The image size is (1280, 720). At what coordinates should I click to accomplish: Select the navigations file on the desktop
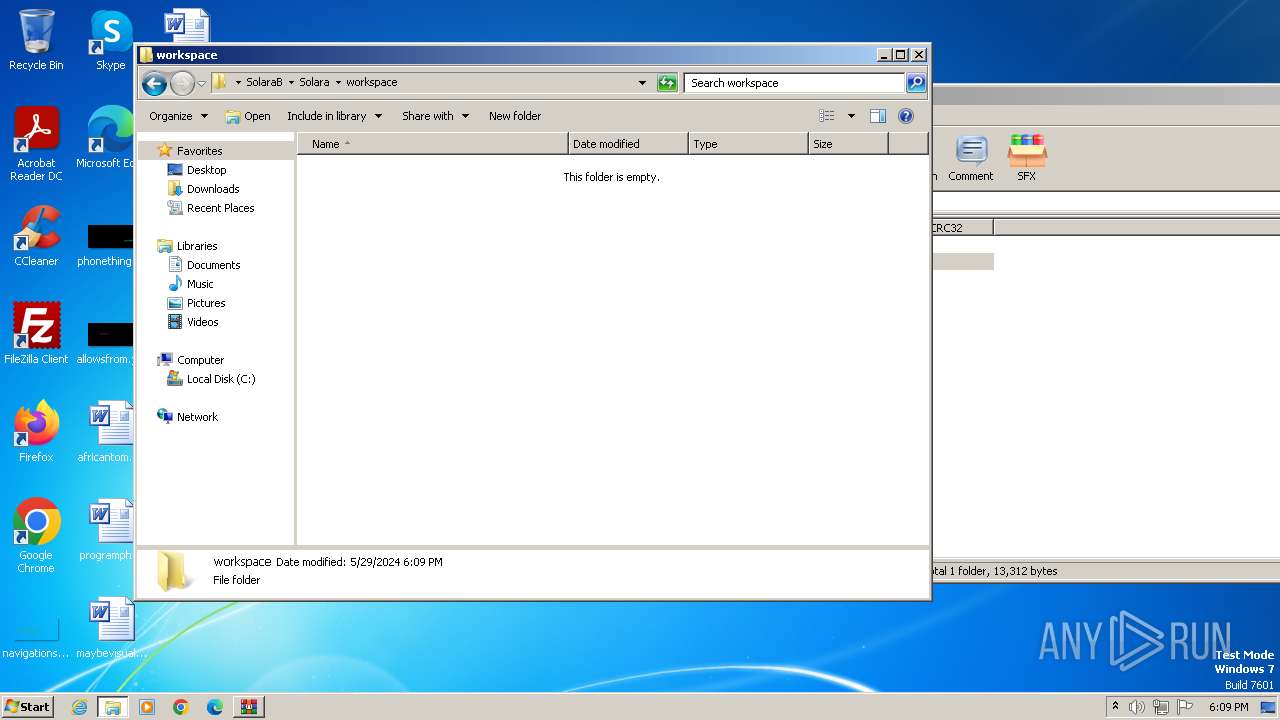pos(36,636)
